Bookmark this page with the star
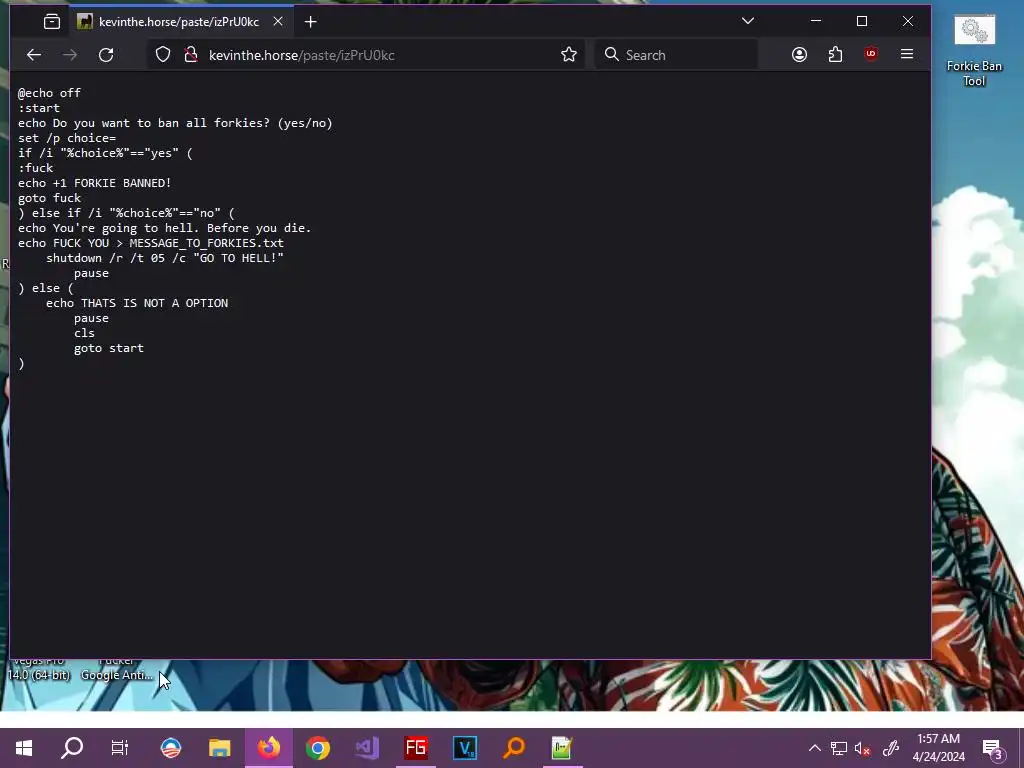 point(569,55)
